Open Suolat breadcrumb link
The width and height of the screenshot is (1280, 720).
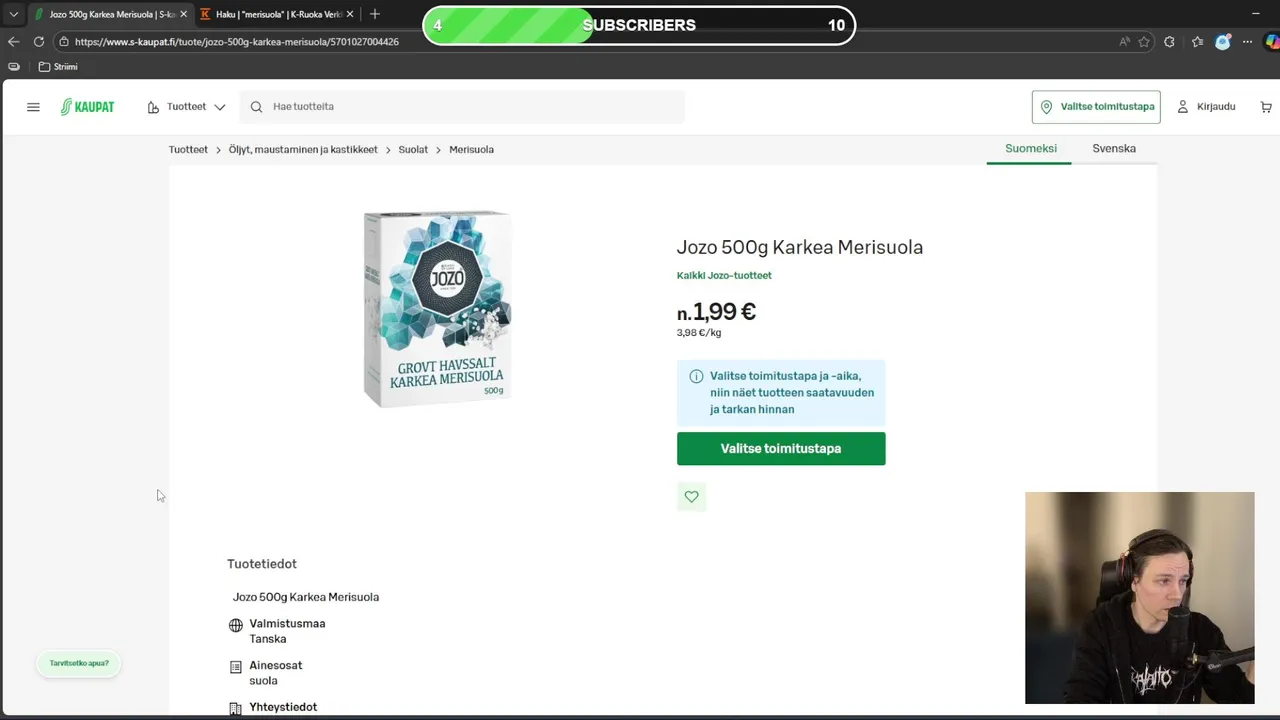point(413,150)
